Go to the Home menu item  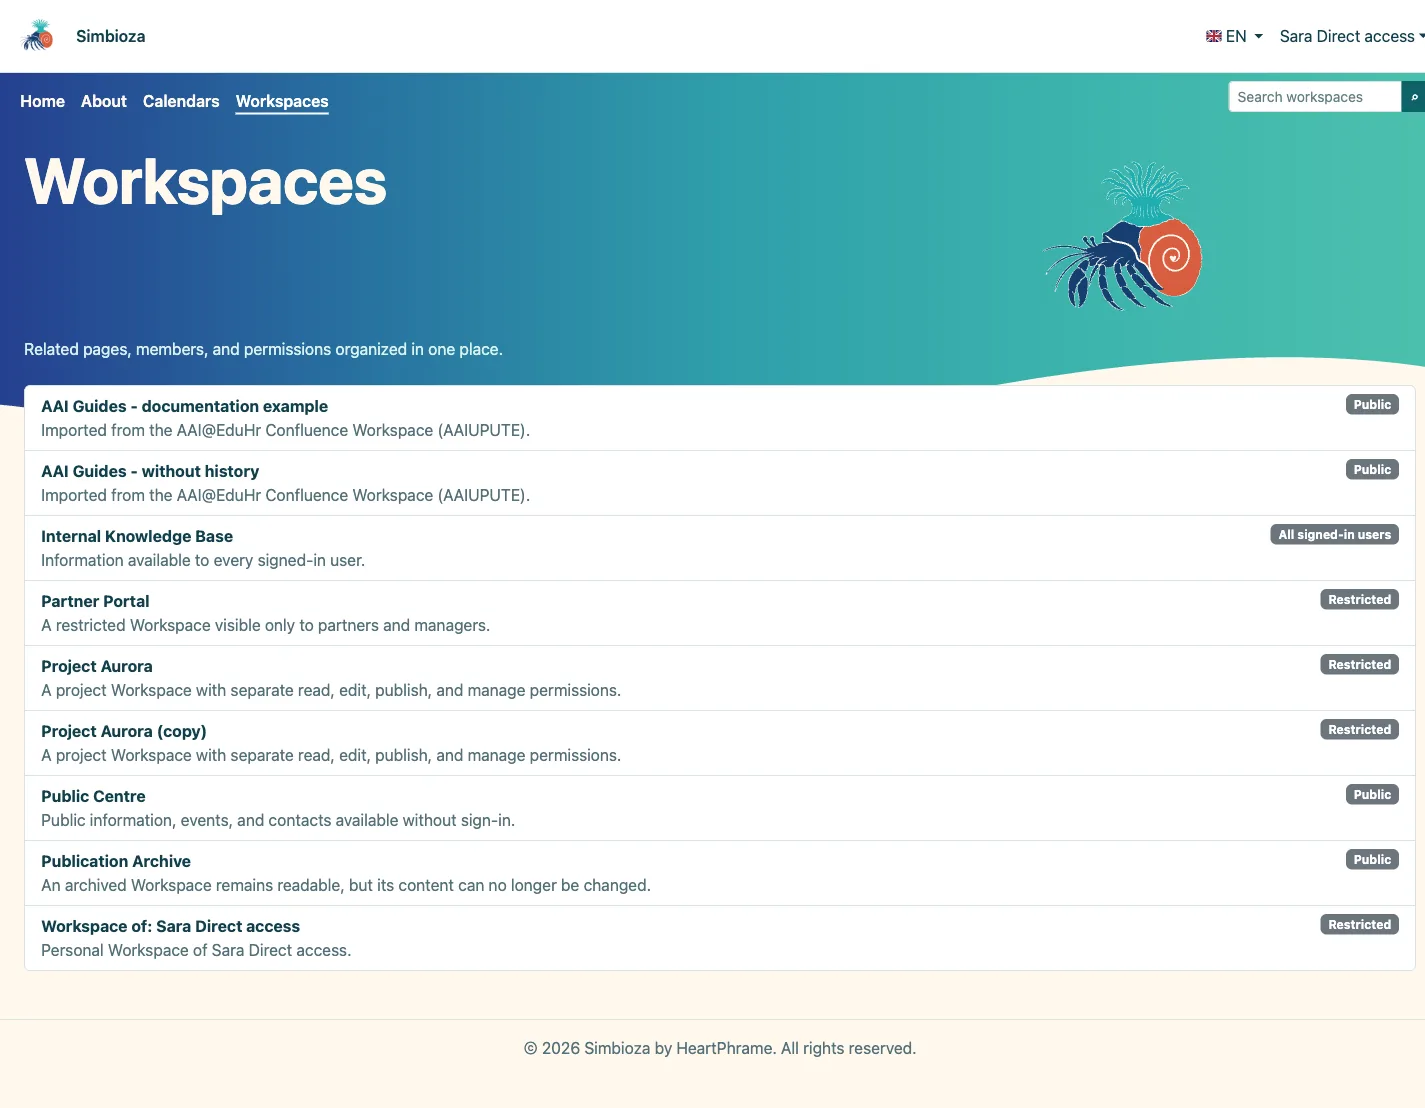(x=42, y=101)
